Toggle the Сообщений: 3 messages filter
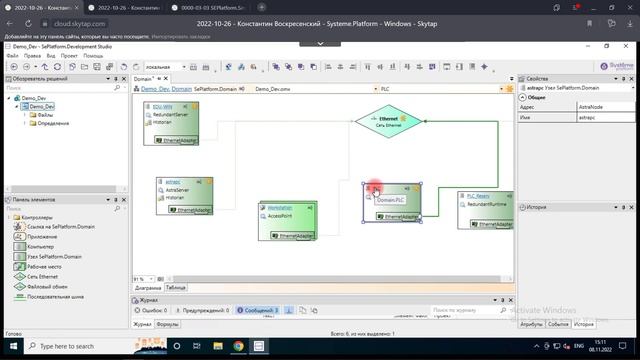This screenshot has width=640, height=360. pyautogui.click(x=258, y=310)
